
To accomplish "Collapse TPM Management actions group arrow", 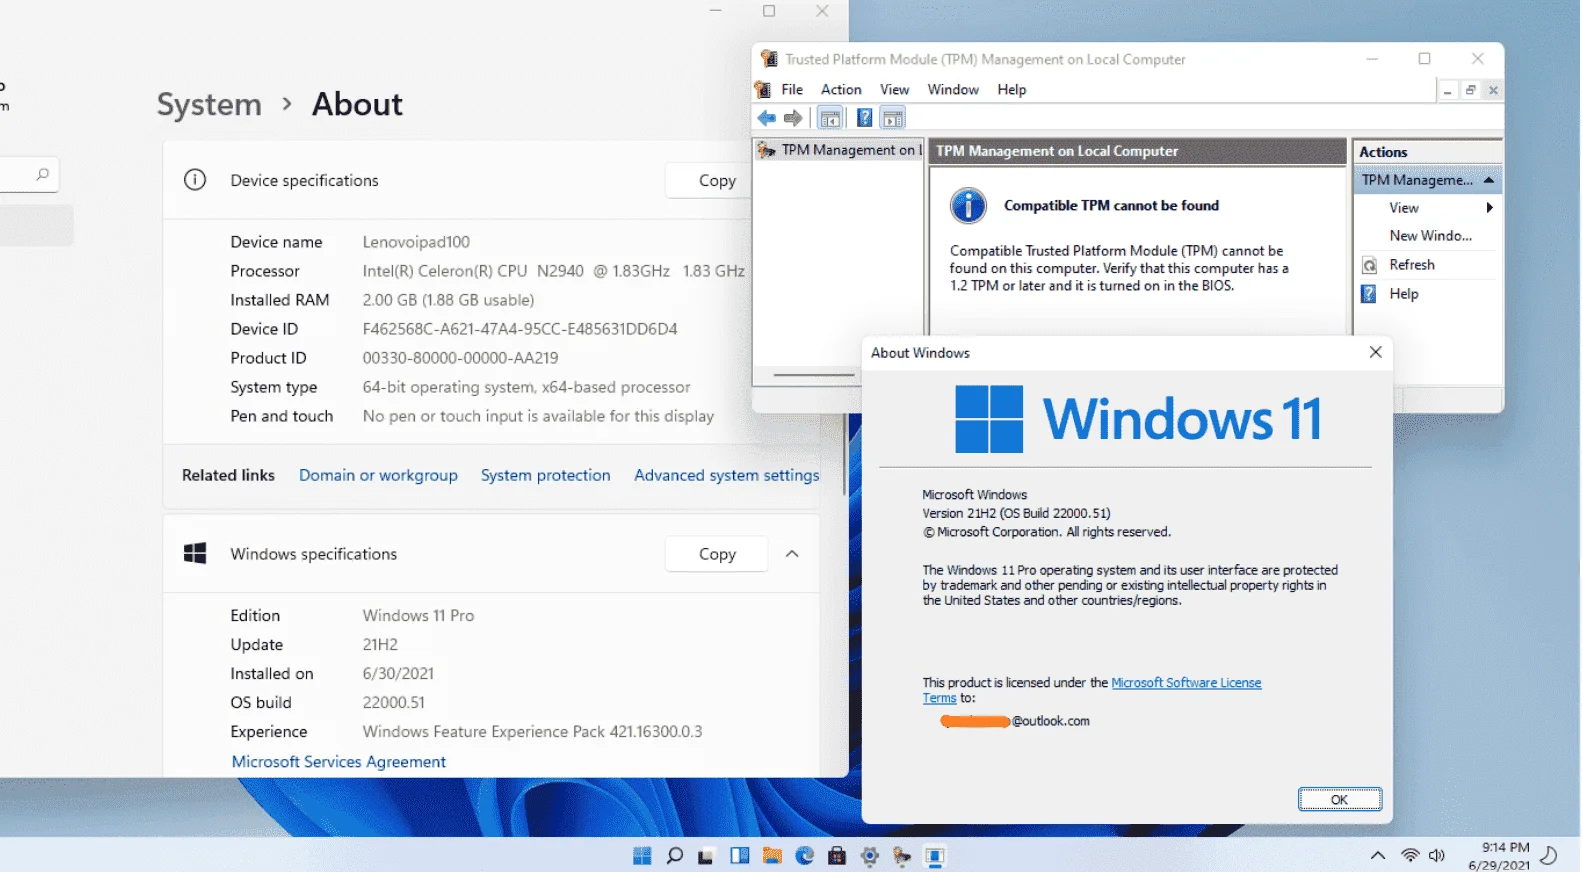I will click(1489, 180).
